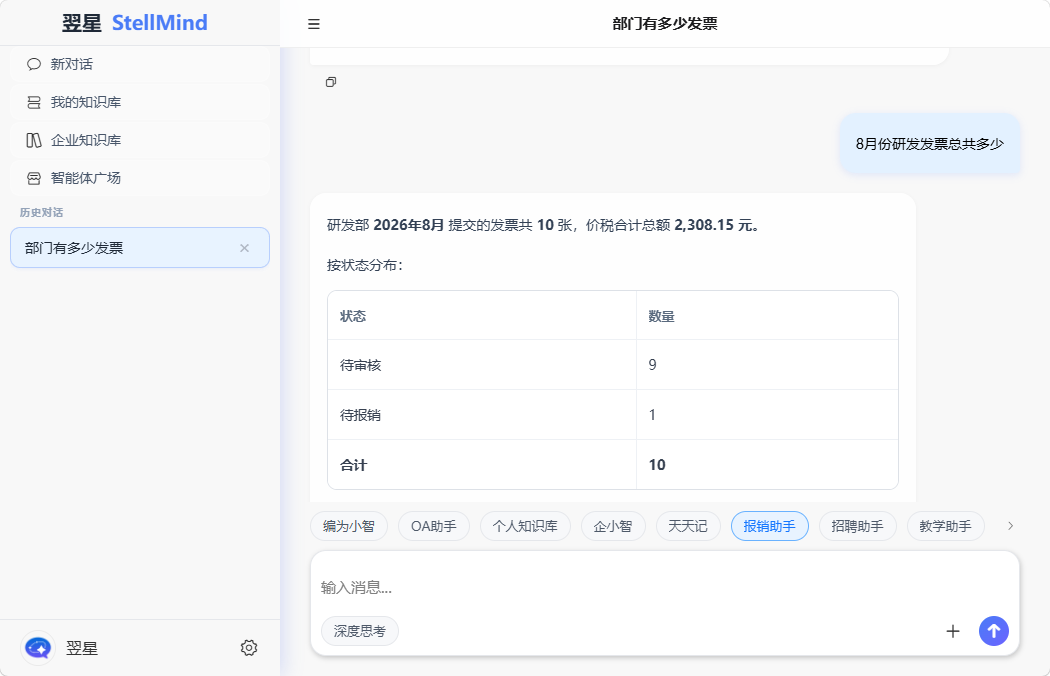Click the 翌星 StellMind logo title

pos(135,23)
